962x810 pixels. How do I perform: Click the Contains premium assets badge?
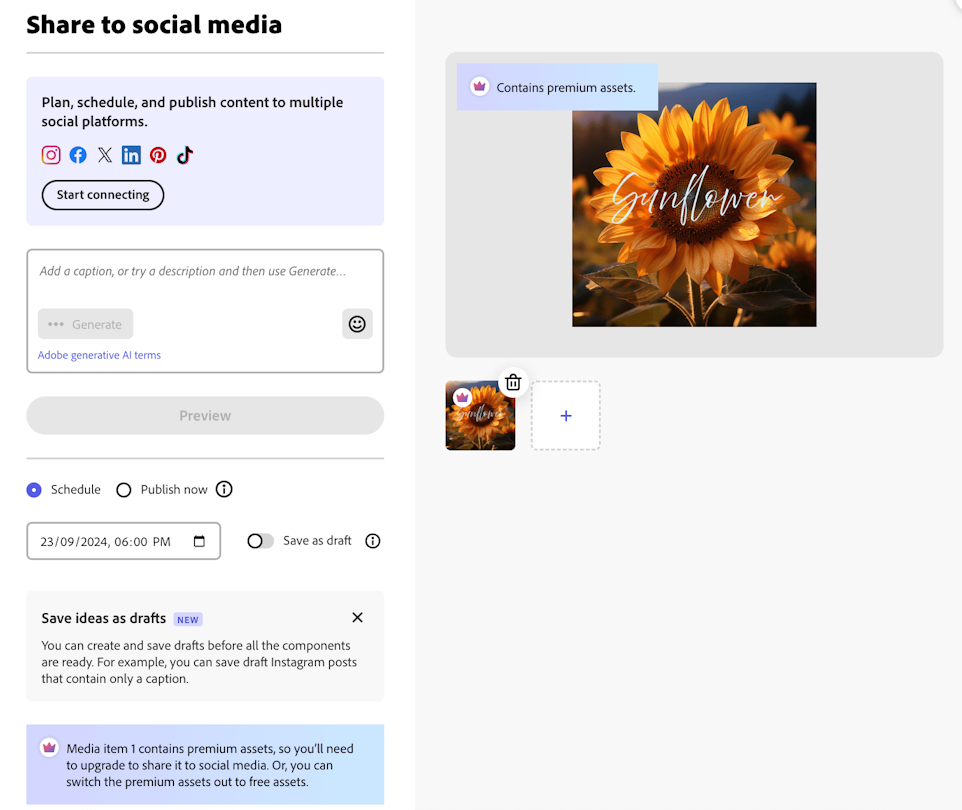tap(556, 87)
